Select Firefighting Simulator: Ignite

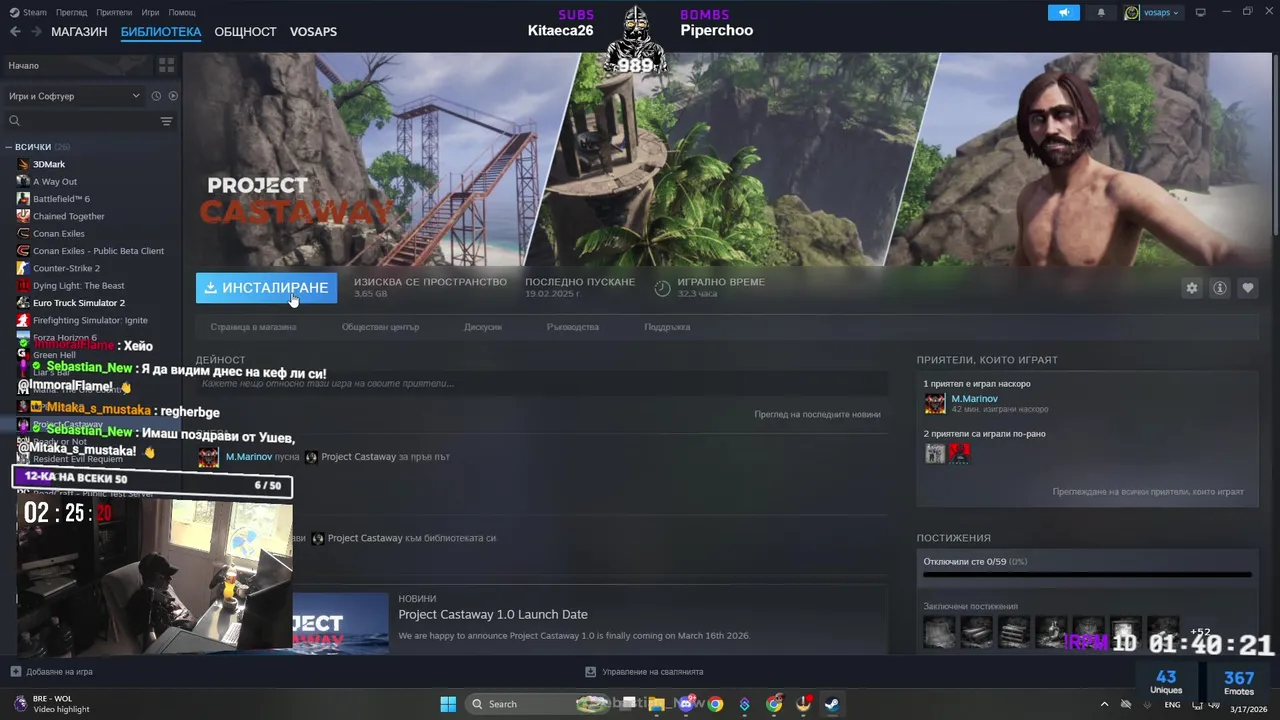[x=90, y=320]
